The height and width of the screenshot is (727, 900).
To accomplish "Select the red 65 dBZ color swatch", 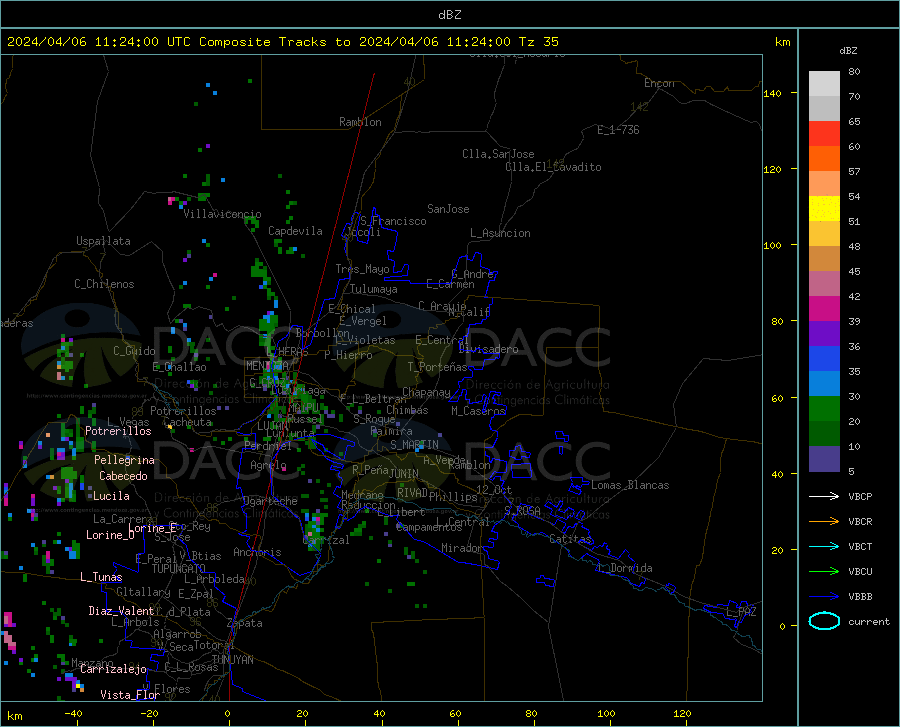I will (824, 134).
